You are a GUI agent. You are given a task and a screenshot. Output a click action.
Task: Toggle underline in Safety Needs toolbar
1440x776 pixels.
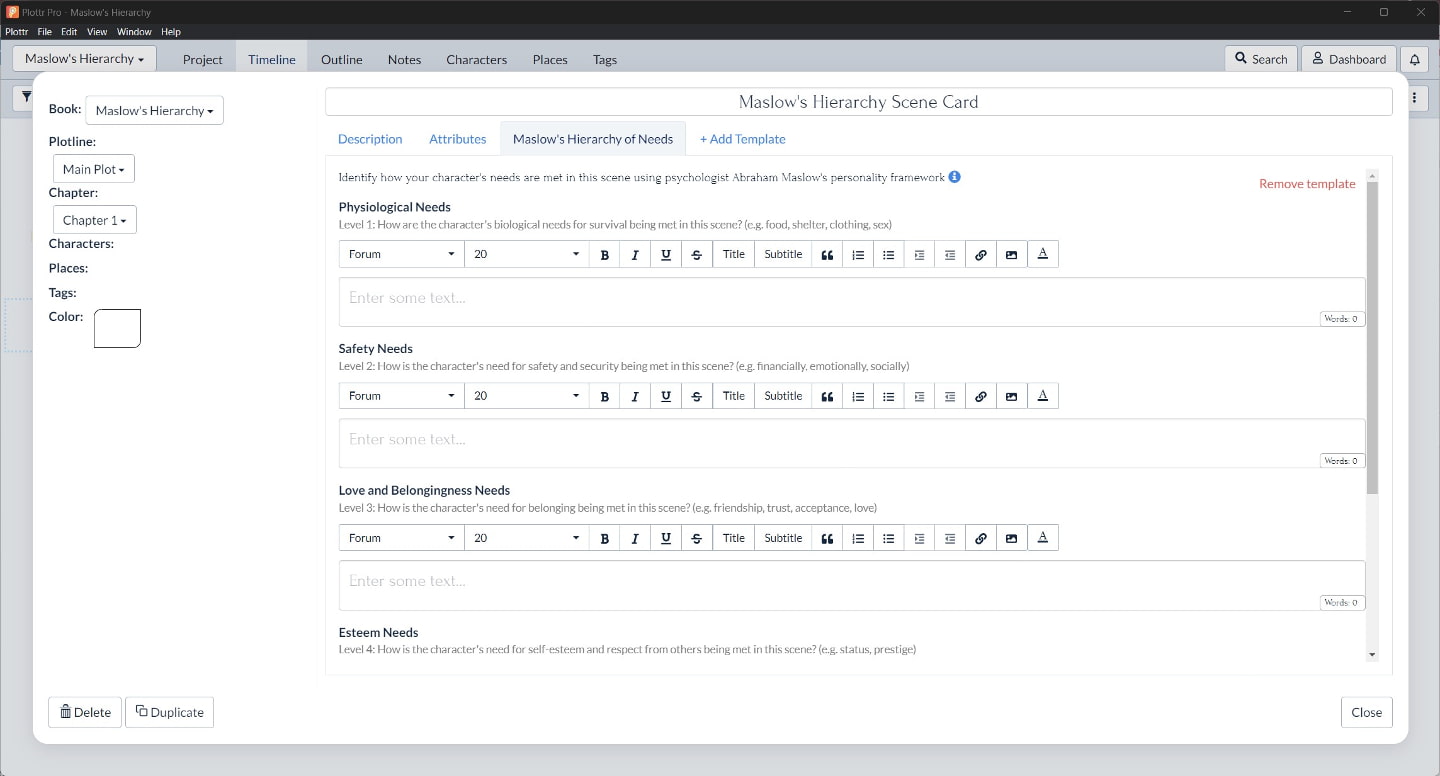[x=666, y=396]
